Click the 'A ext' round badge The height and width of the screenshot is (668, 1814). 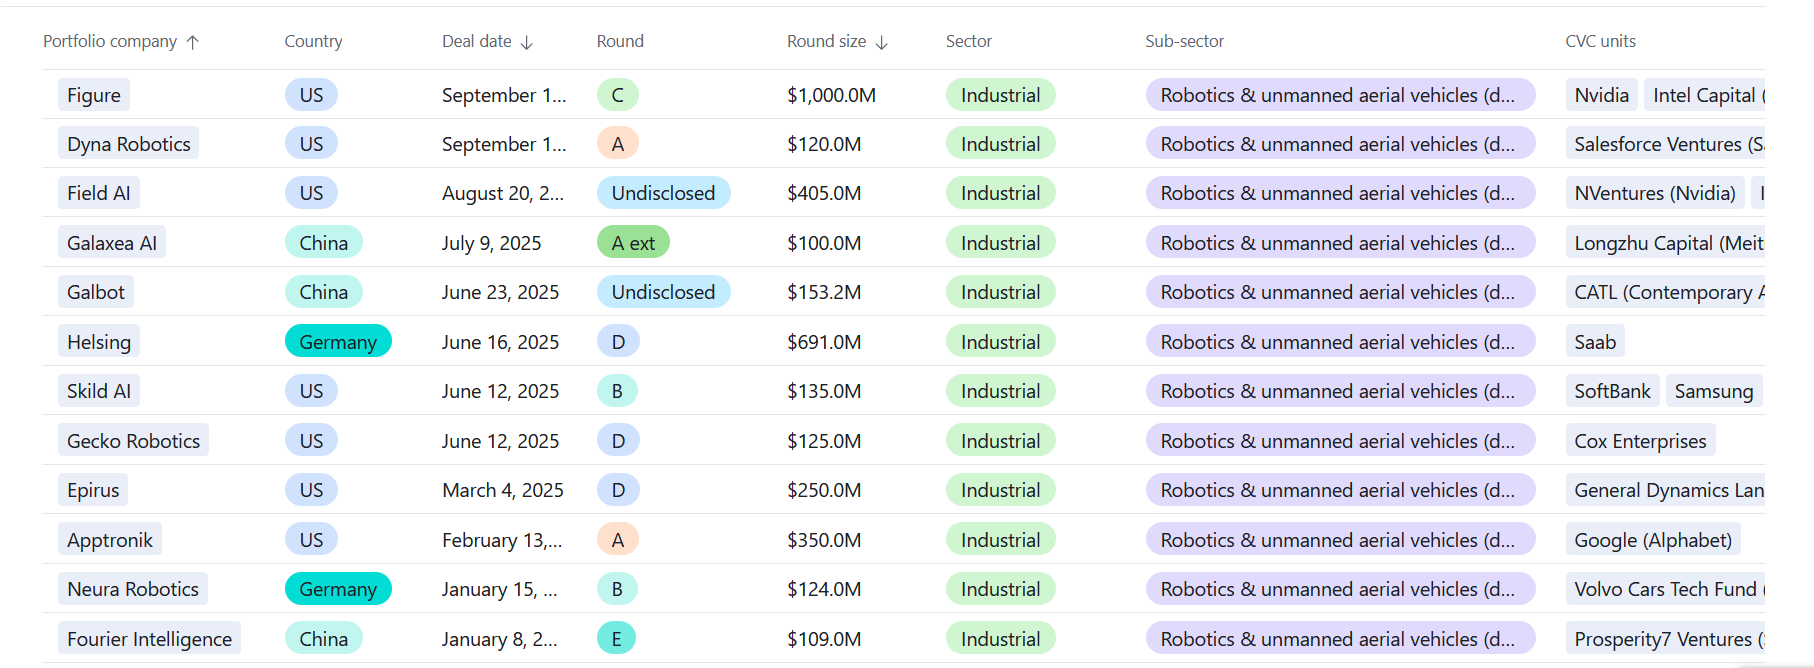coord(633,243)
